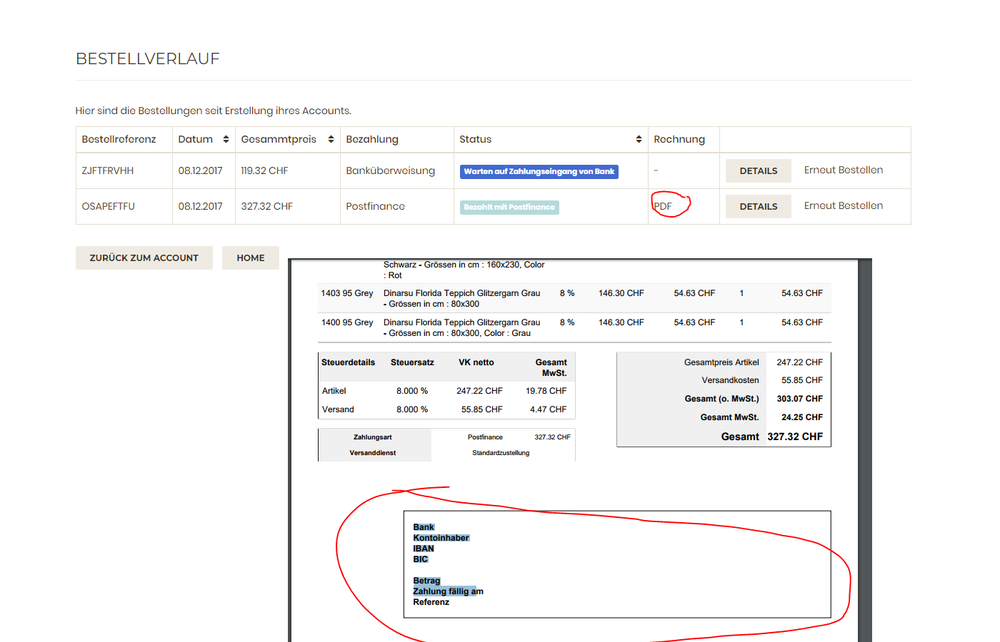Click the Bestellreferenz column header

119,140
